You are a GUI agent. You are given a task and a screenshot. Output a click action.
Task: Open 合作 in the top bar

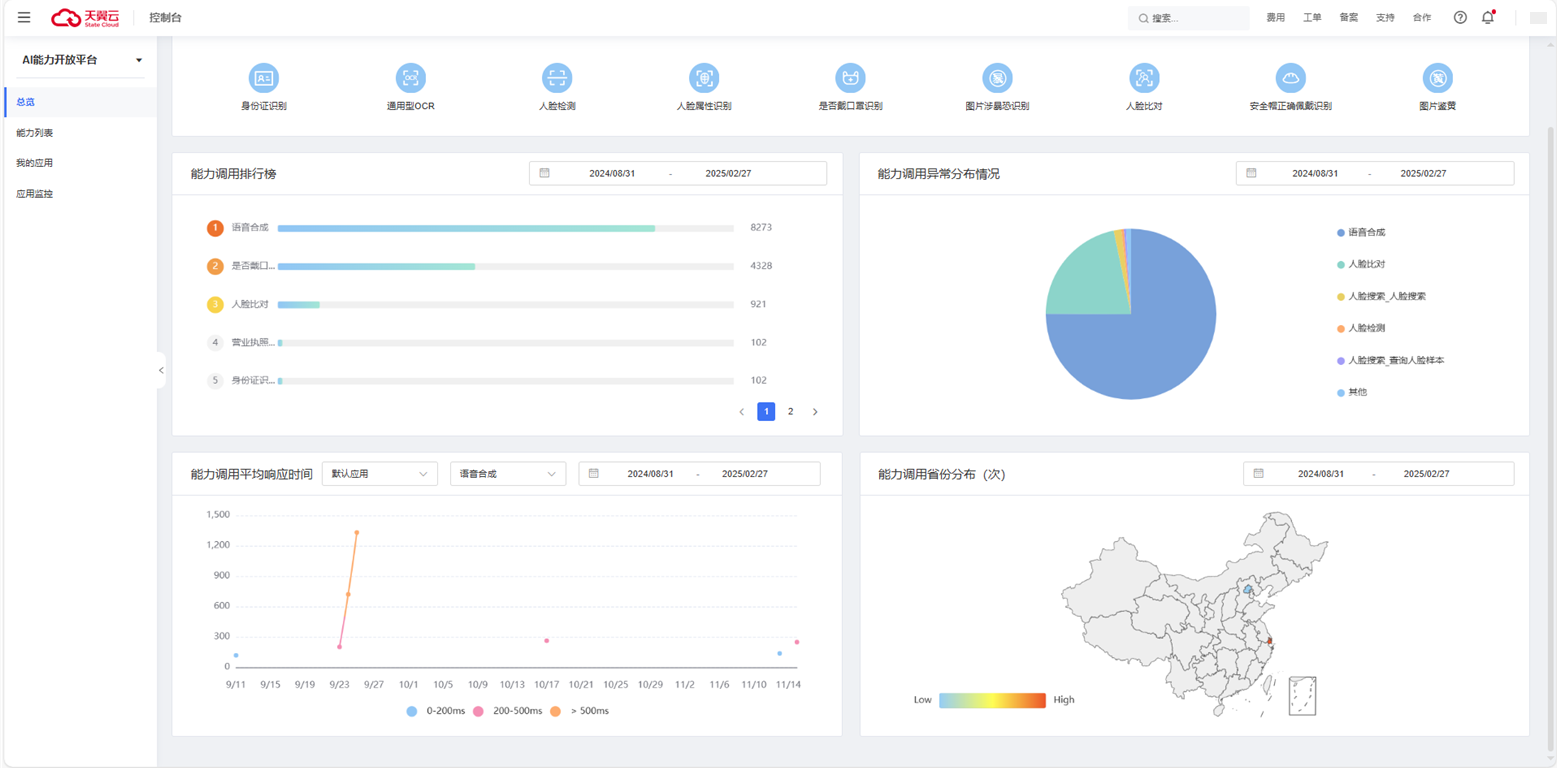[1422, 18]
